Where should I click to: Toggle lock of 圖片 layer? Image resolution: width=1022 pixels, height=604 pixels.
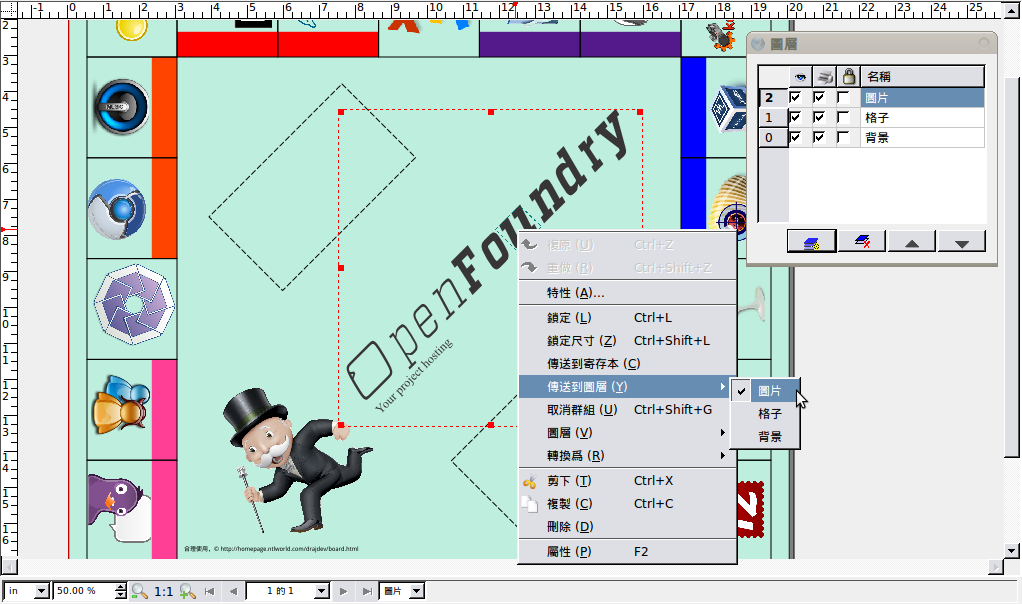(x=843, y=98)
